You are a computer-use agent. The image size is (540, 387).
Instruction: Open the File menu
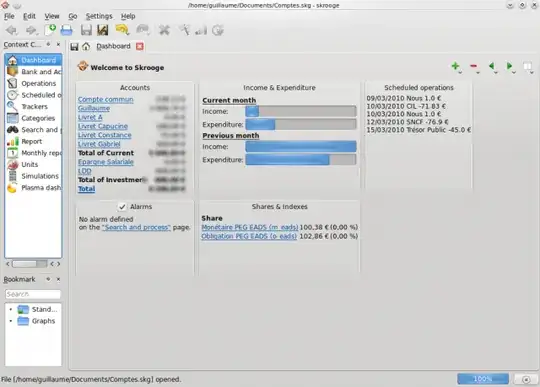coord(9,16)
